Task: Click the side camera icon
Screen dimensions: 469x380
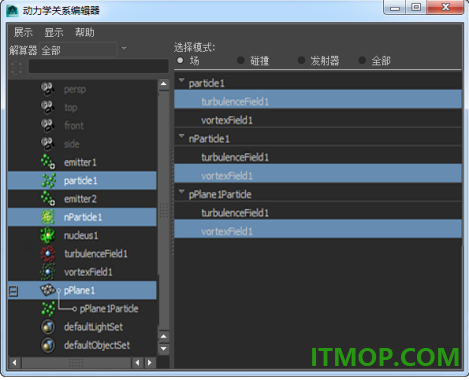Action: (48, 144)
